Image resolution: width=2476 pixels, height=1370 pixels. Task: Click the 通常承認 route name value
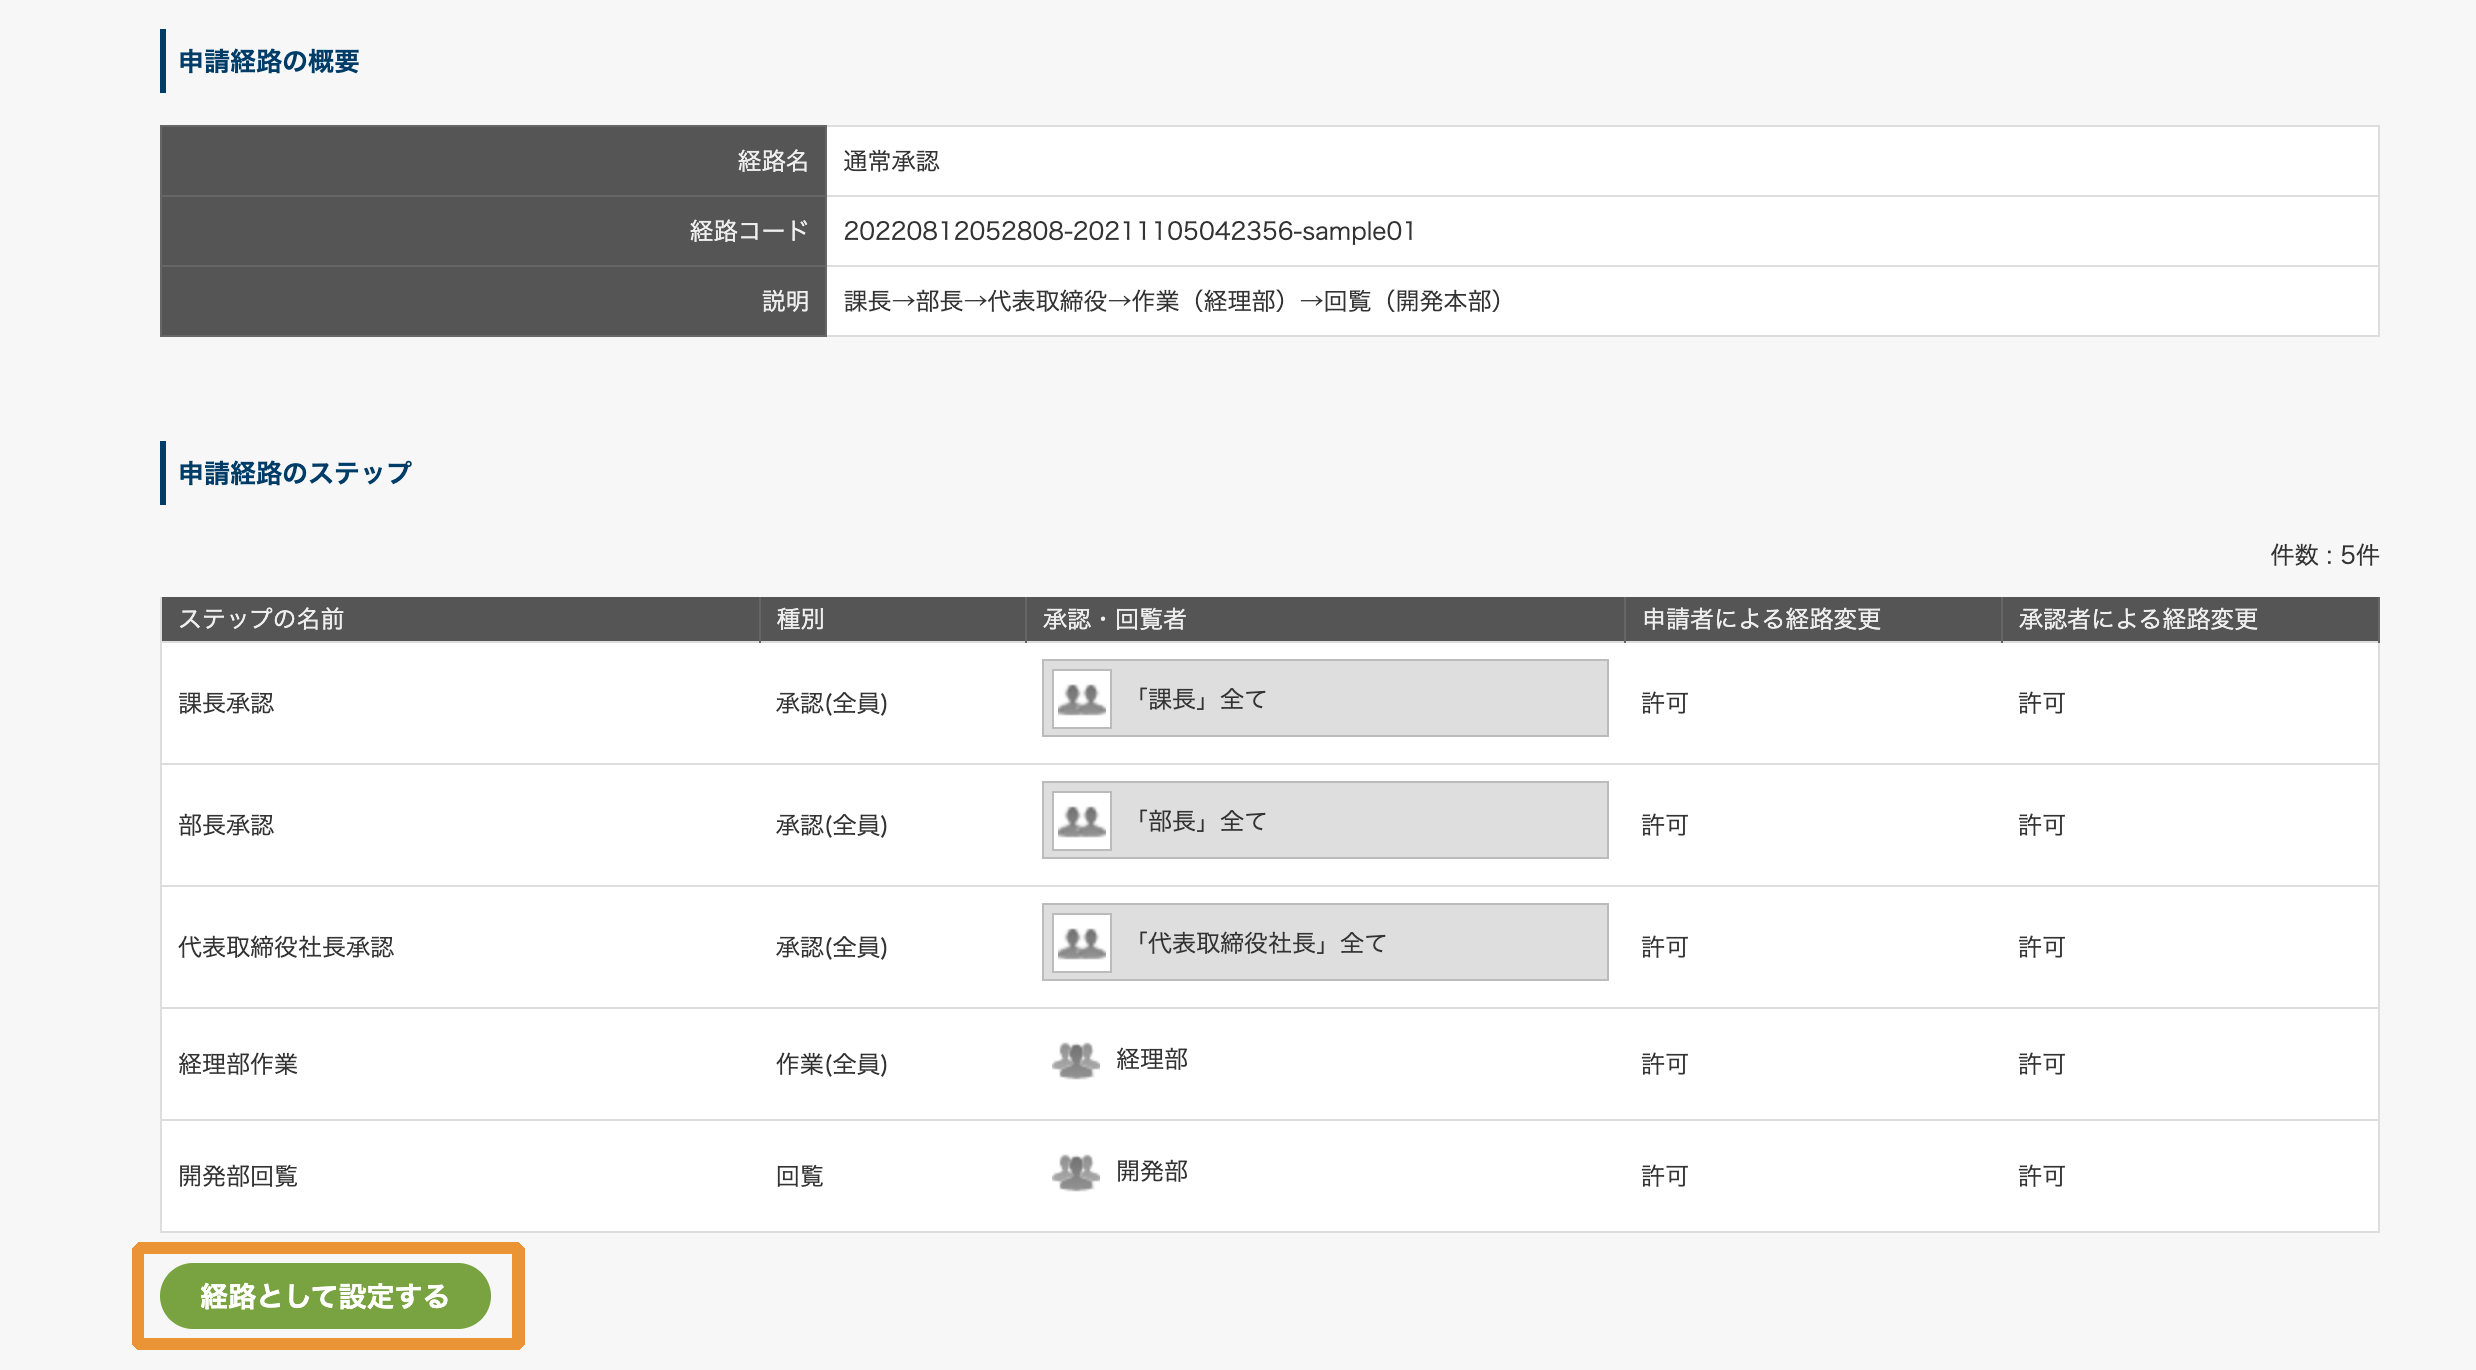click(x=891, y=161)
